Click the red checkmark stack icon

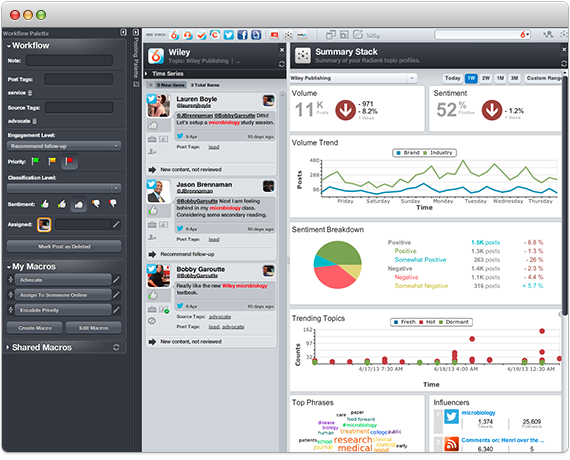point(201,35)
